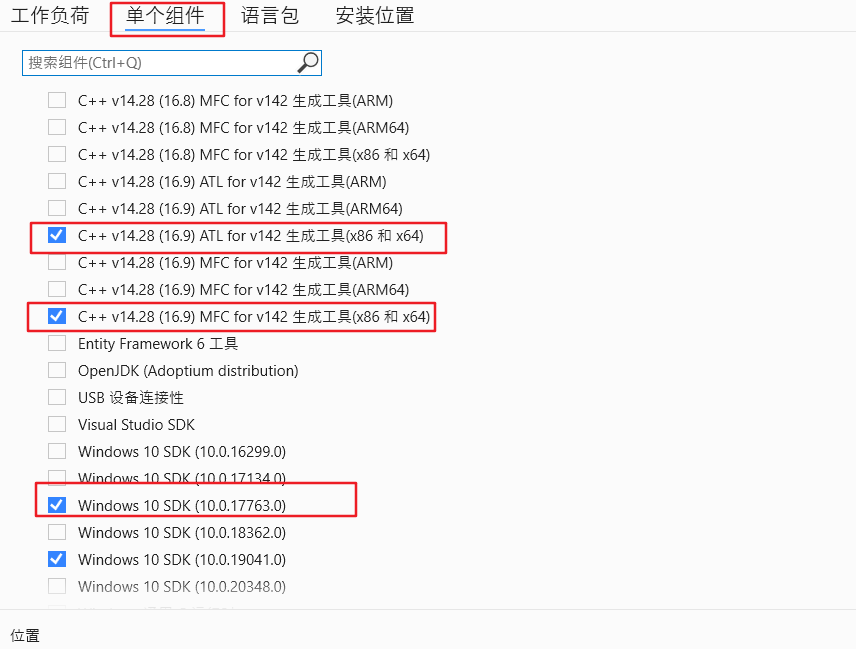The image size is (856, 649).
Task: Check C++ v14.28 (16.9) MFC 生成工具(ARM64) checkbox
Action: [x=57, y=289]
